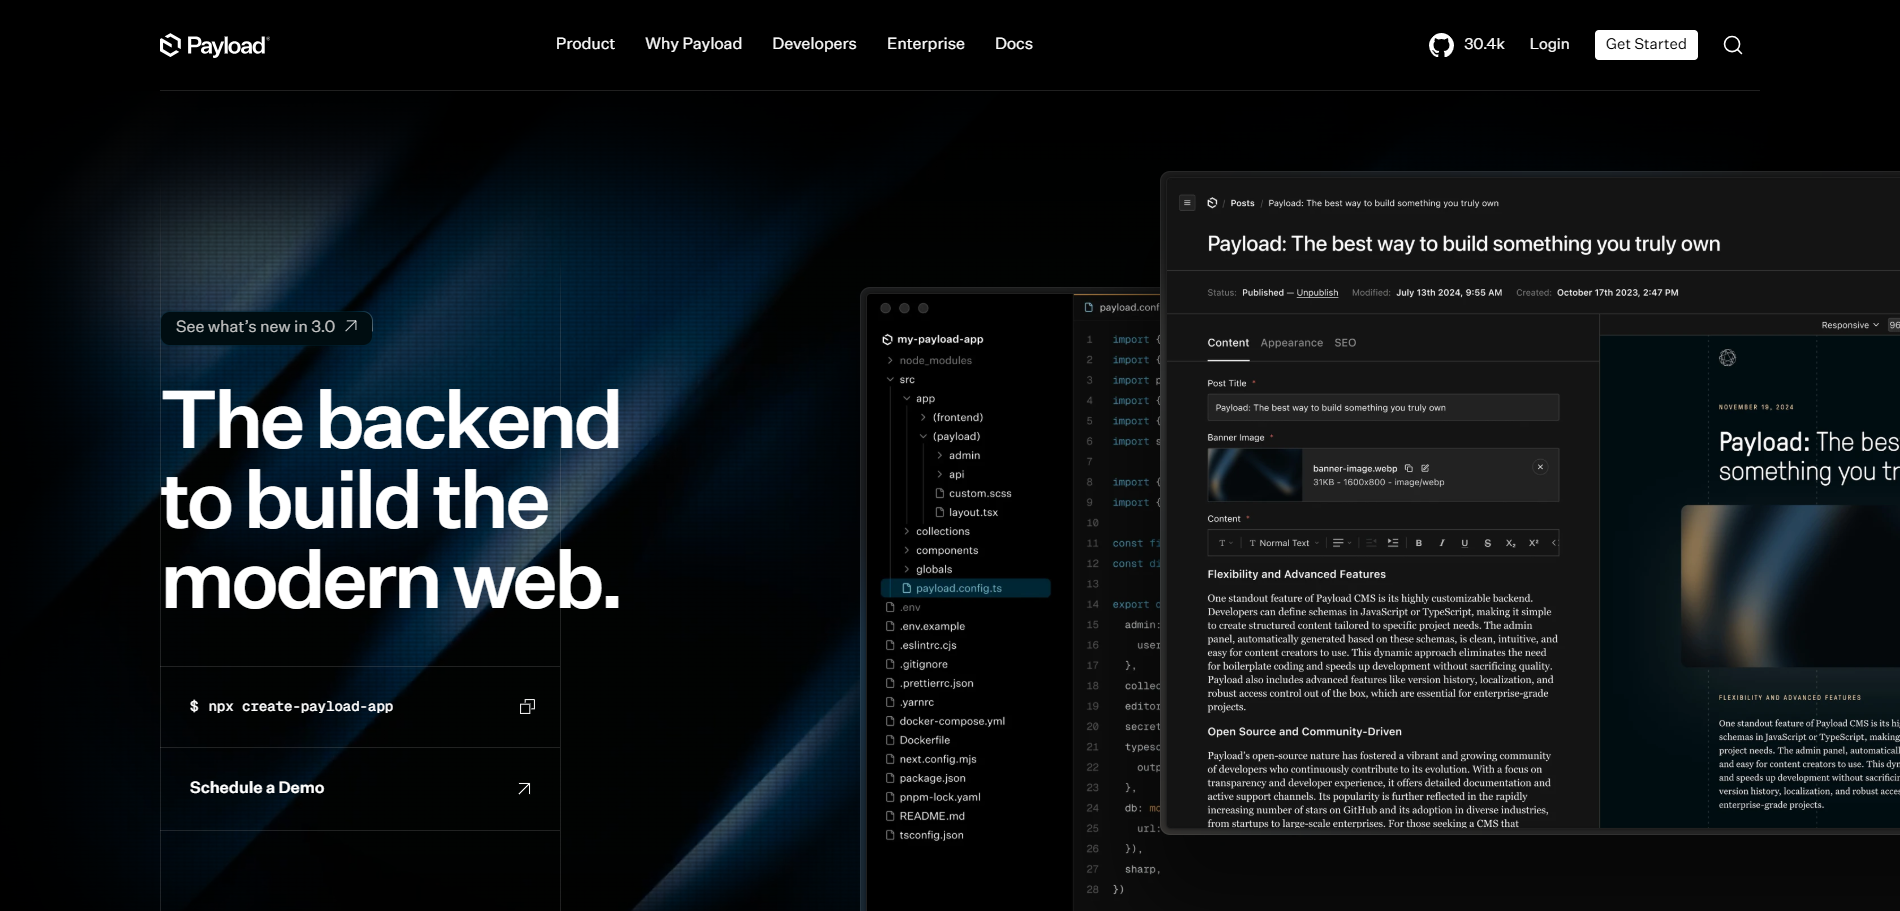The height and width of the screenshot is (911, 1900).
Task: Click the Unpublish link
Action: point(1317,293)
